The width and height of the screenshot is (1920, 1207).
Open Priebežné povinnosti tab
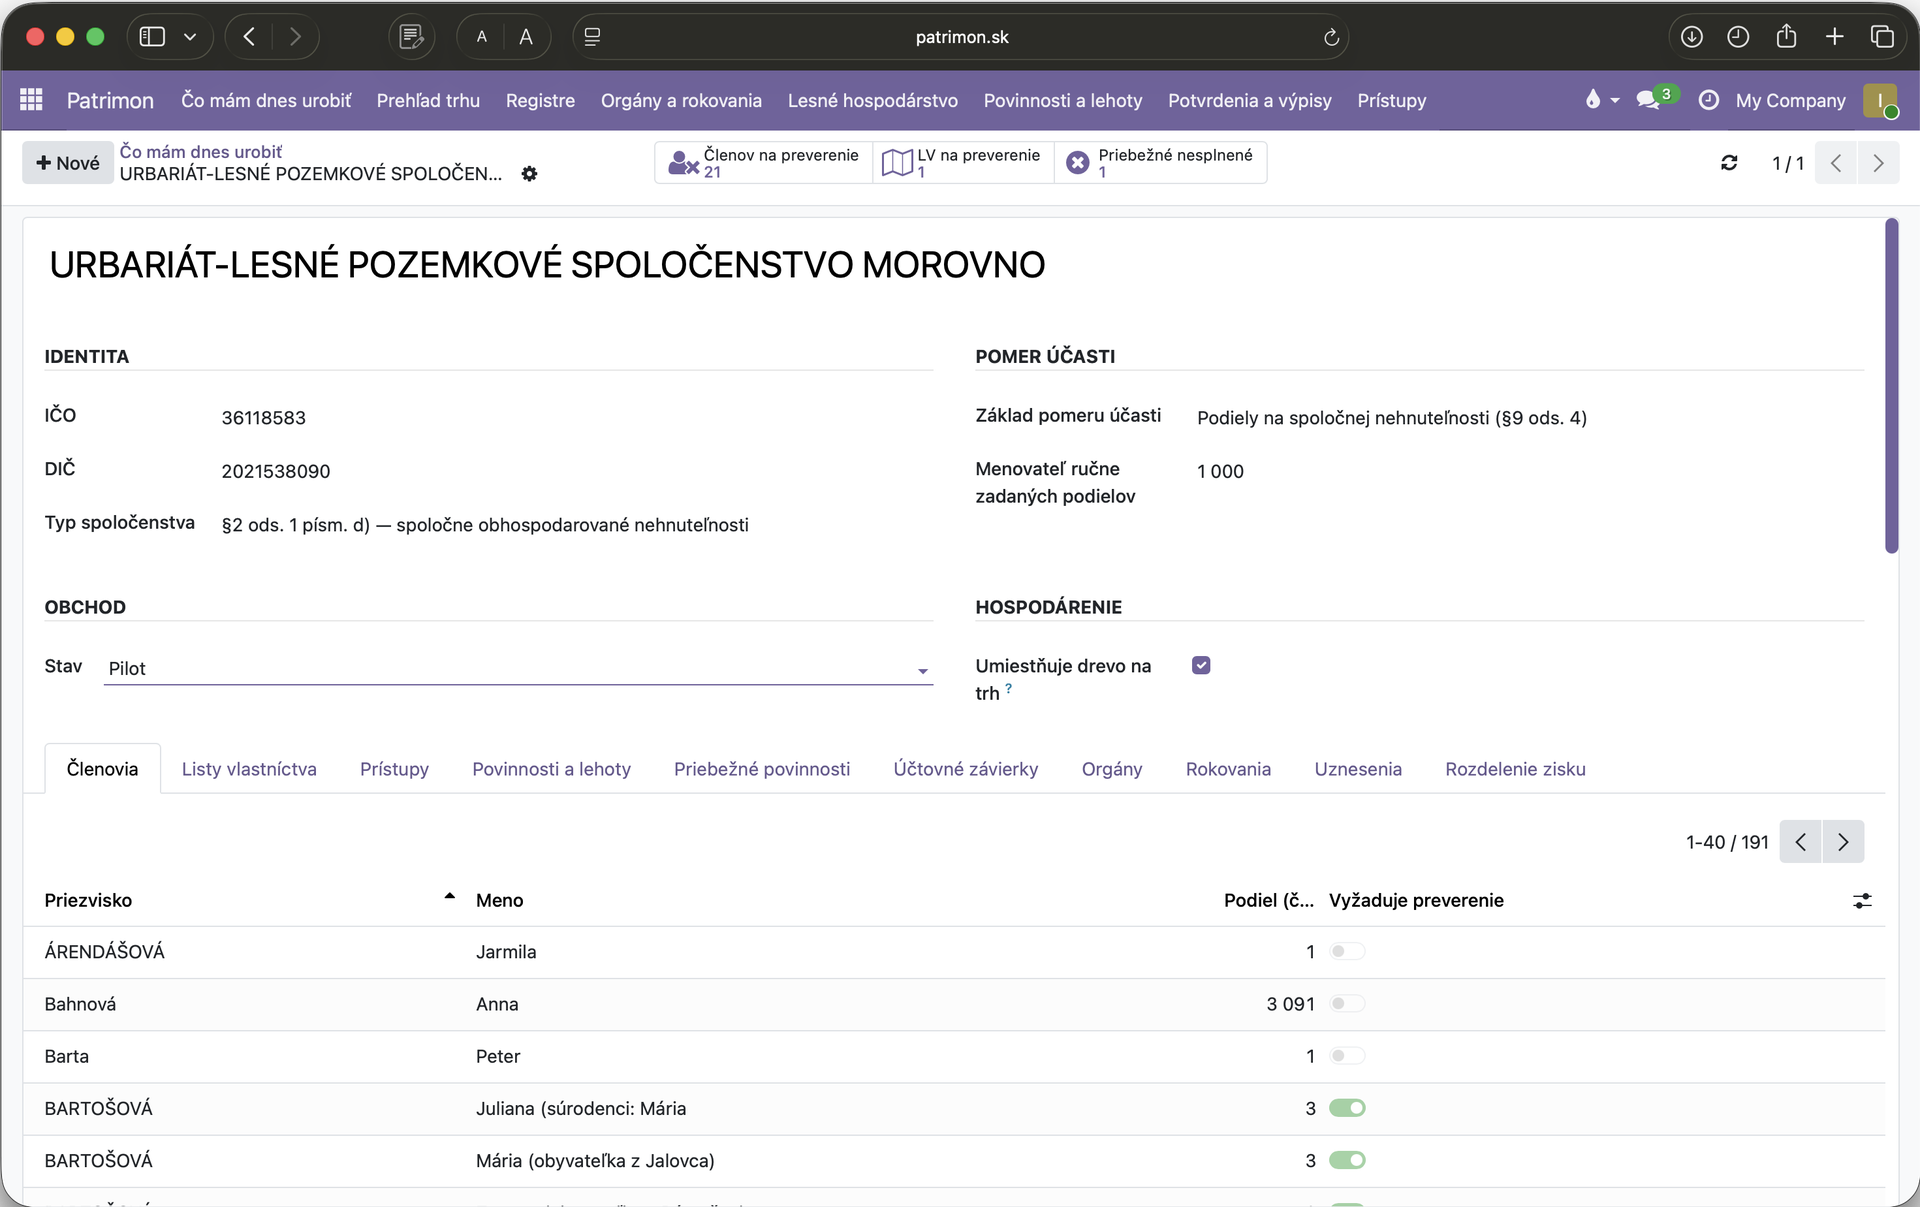pos(762,769)
